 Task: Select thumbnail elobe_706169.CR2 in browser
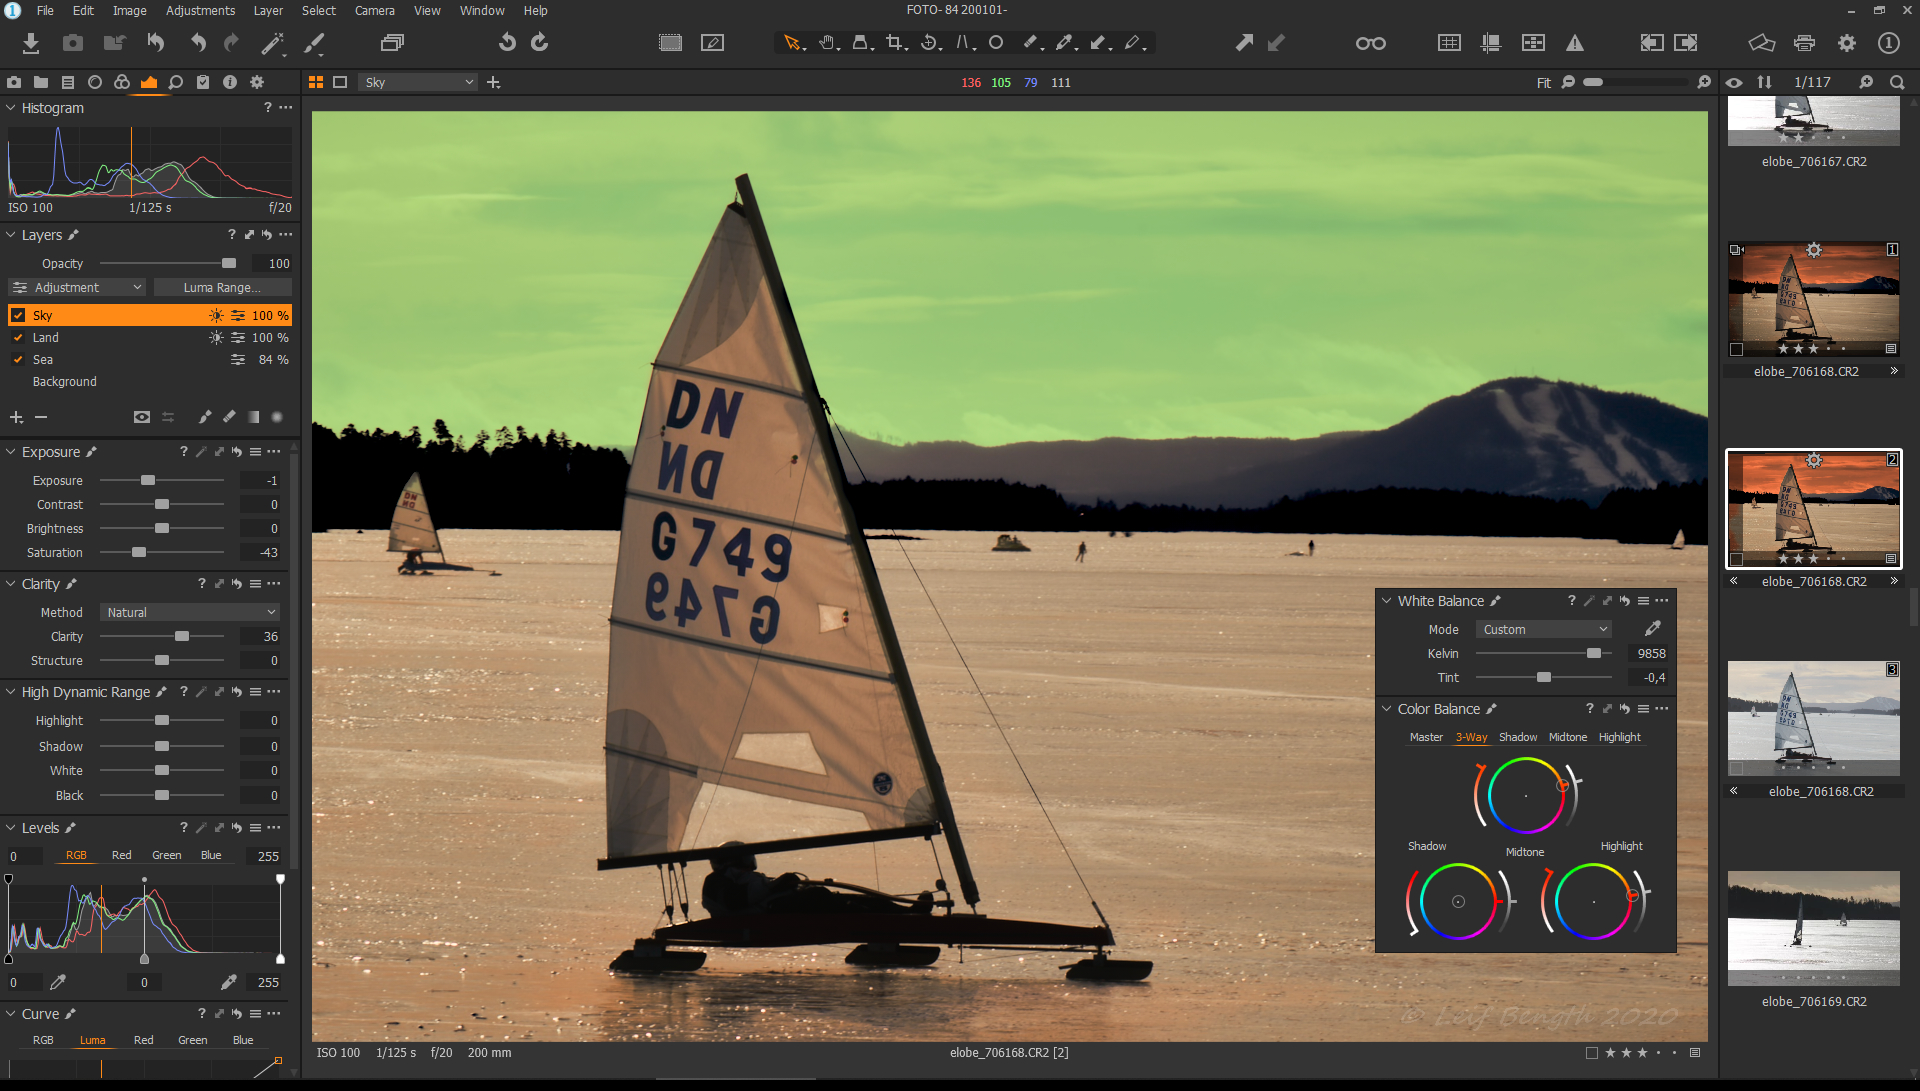coord(1814,928)
